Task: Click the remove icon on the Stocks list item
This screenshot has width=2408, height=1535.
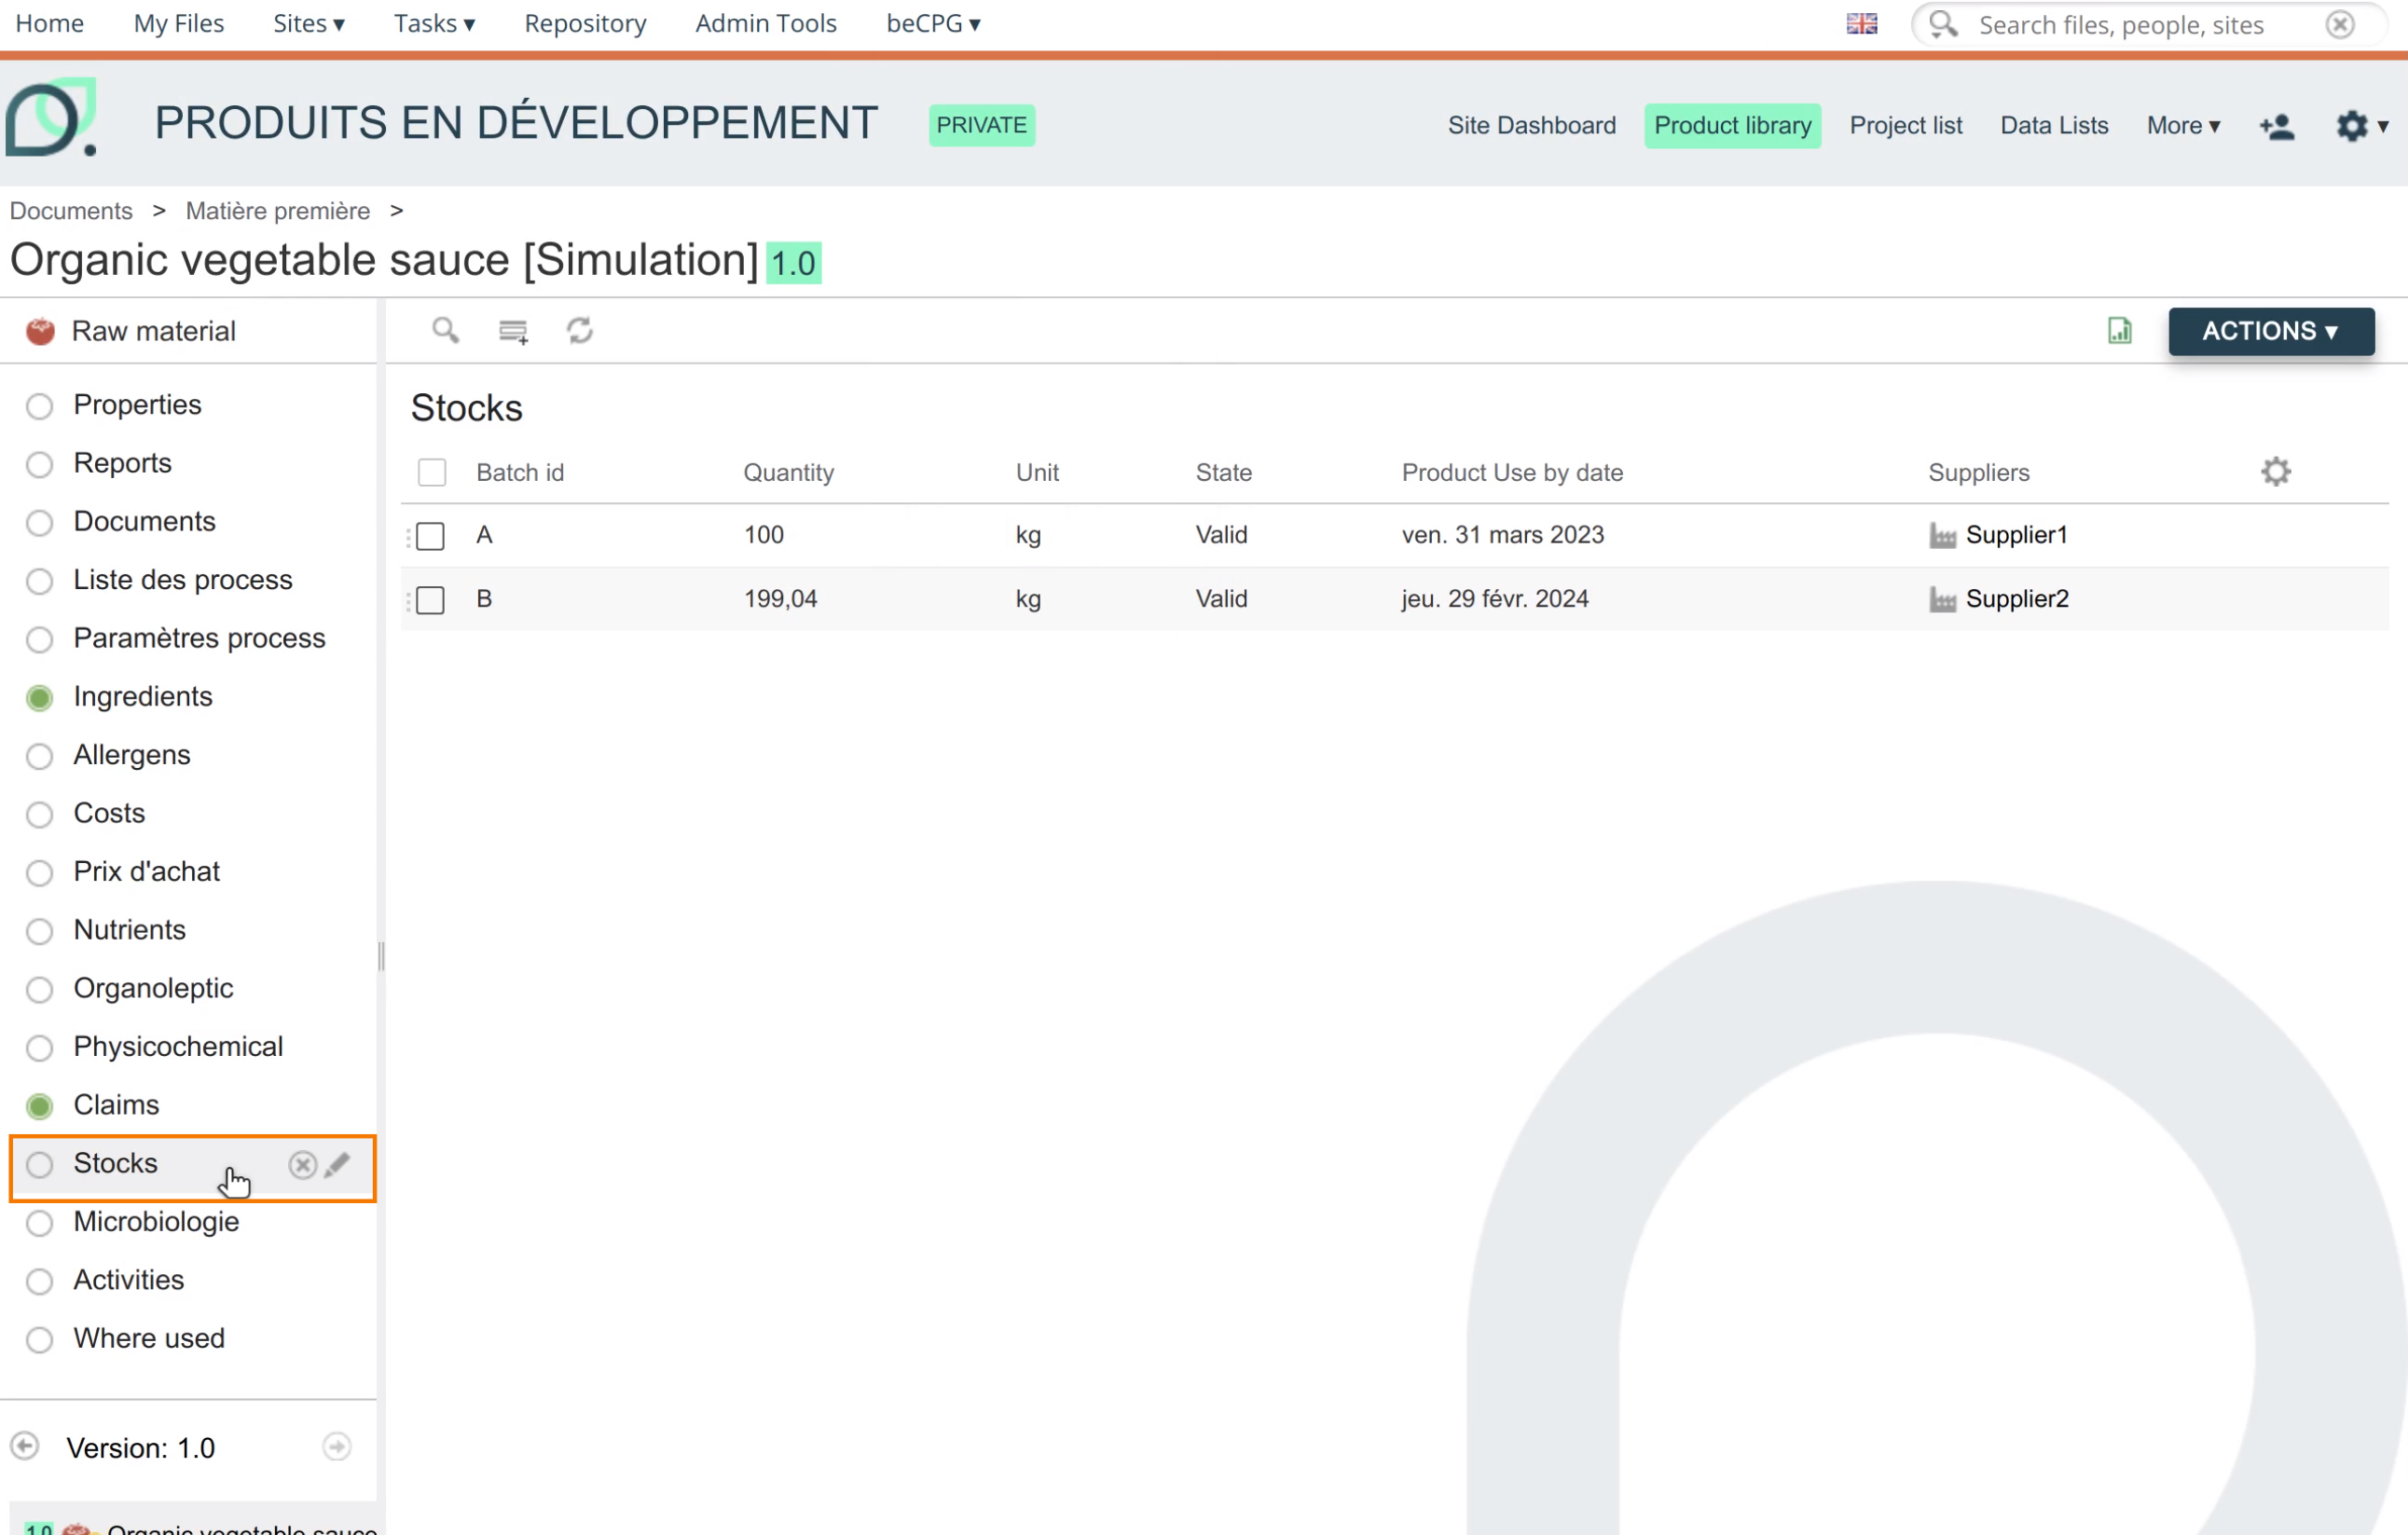Action: [x=302, y=1164]
